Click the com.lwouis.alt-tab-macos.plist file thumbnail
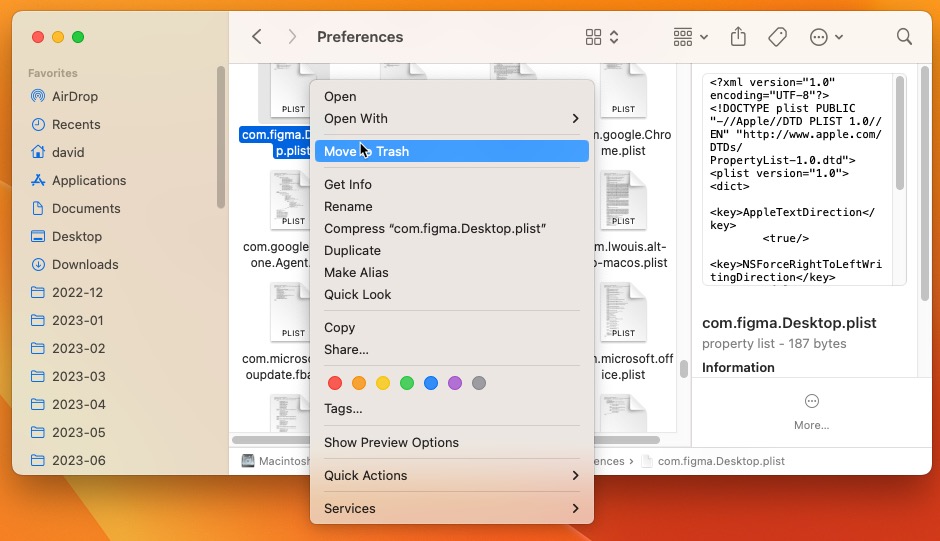This screenshot has height=541, width=940. (623, 200)
